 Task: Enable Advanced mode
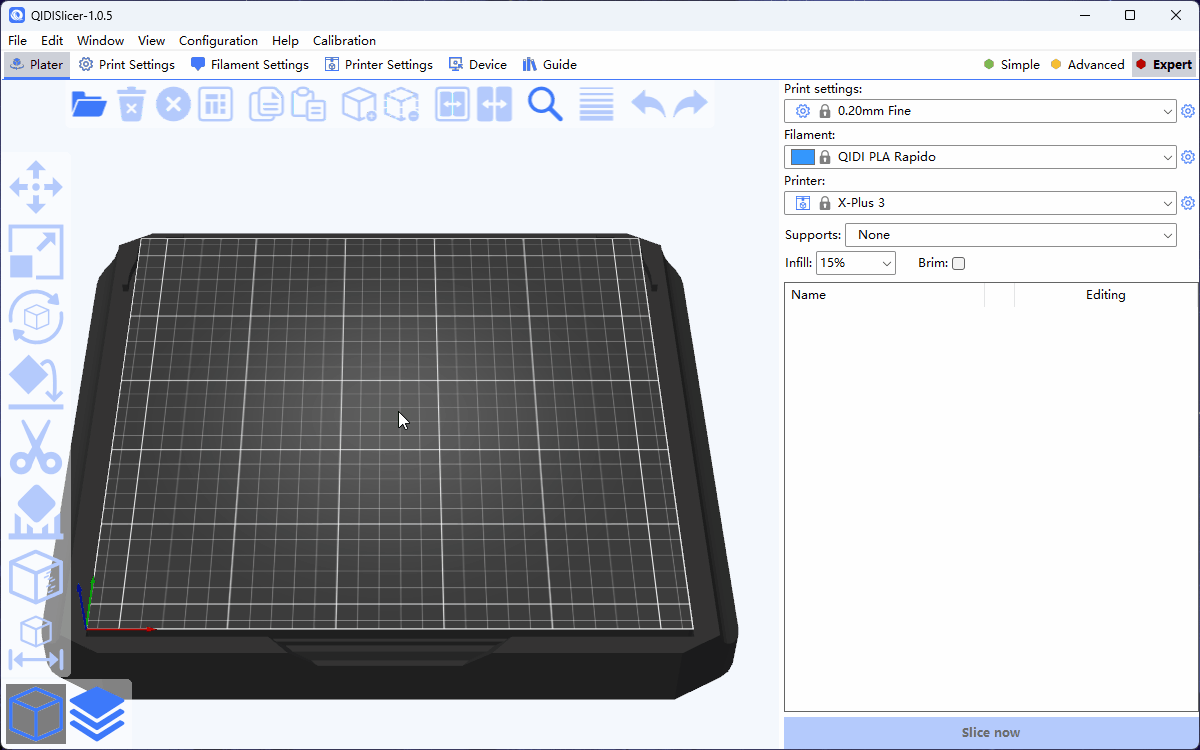tap(1086, 65)
